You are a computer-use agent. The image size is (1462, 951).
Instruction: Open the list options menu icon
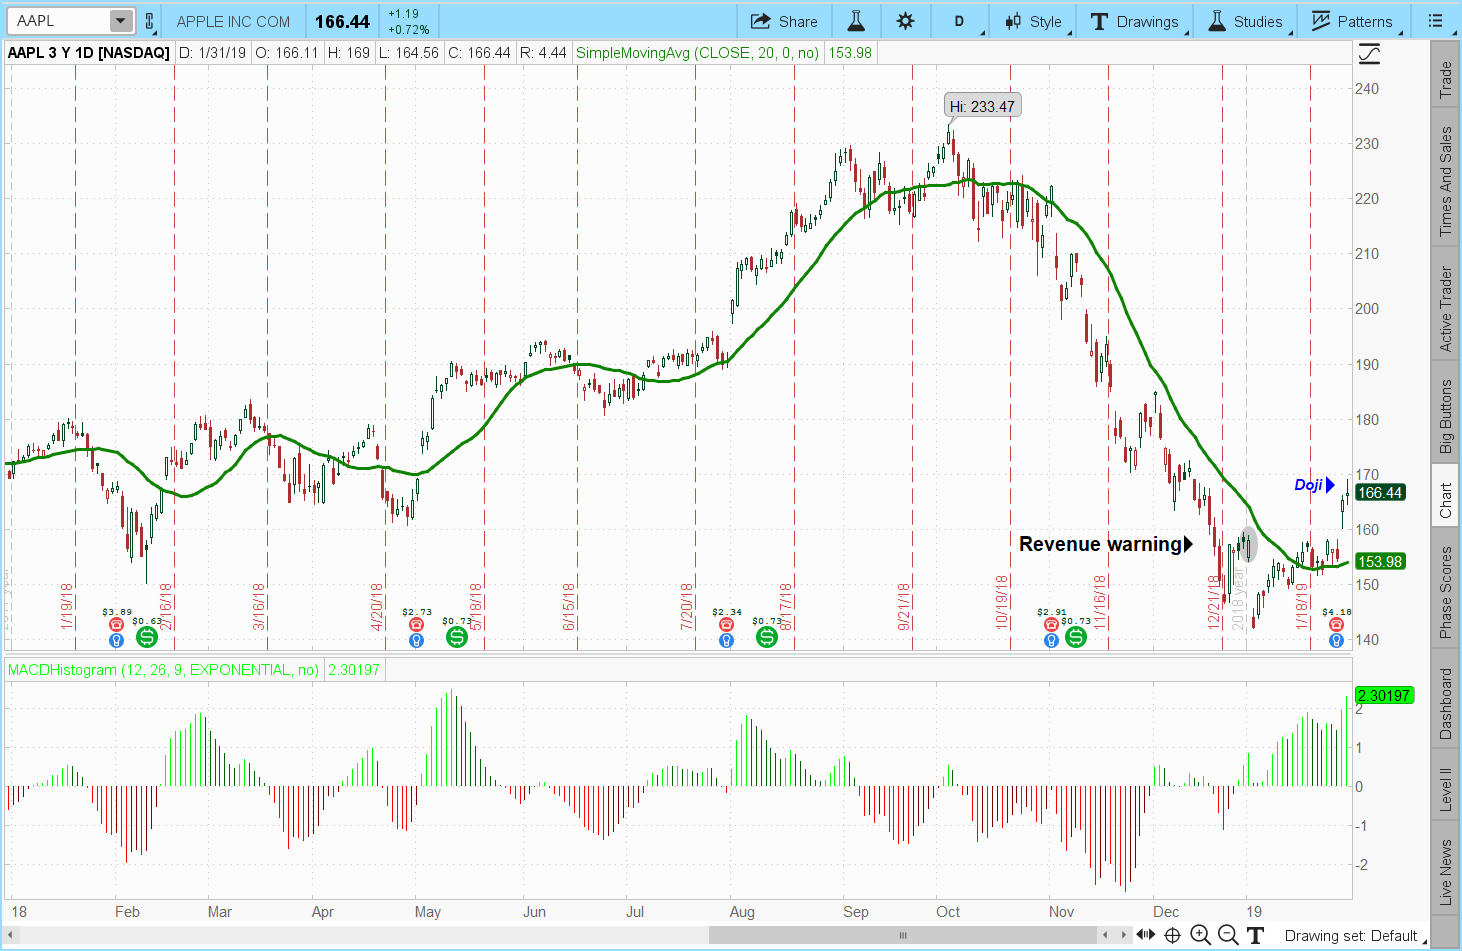coord(1436,21)
